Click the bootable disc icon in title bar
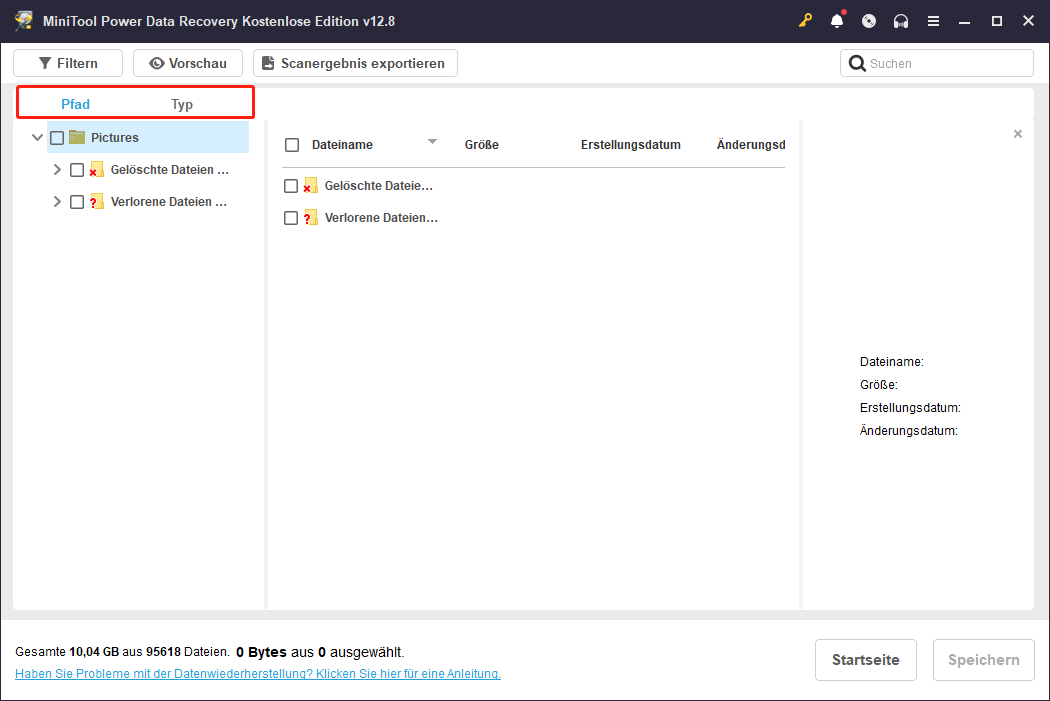 click(x=869, y=21)
